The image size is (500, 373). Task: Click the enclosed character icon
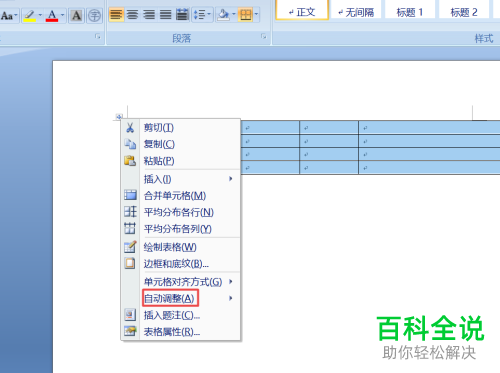click(94, 15)
